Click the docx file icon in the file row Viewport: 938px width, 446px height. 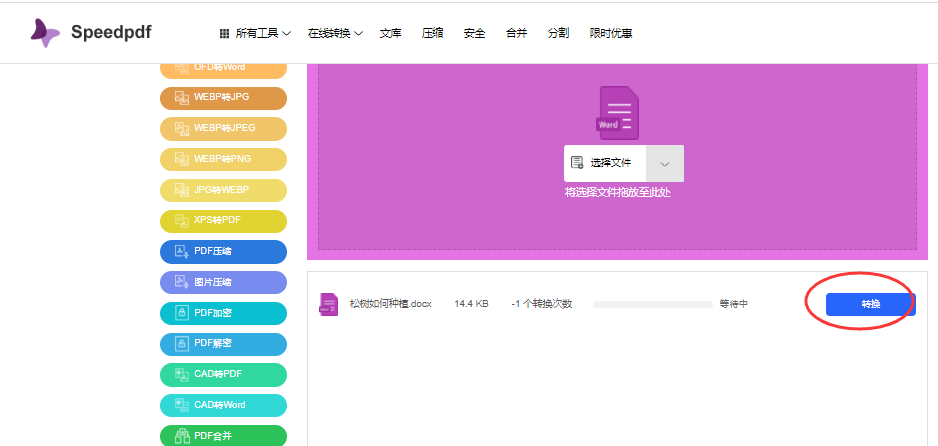coord(328,304)
